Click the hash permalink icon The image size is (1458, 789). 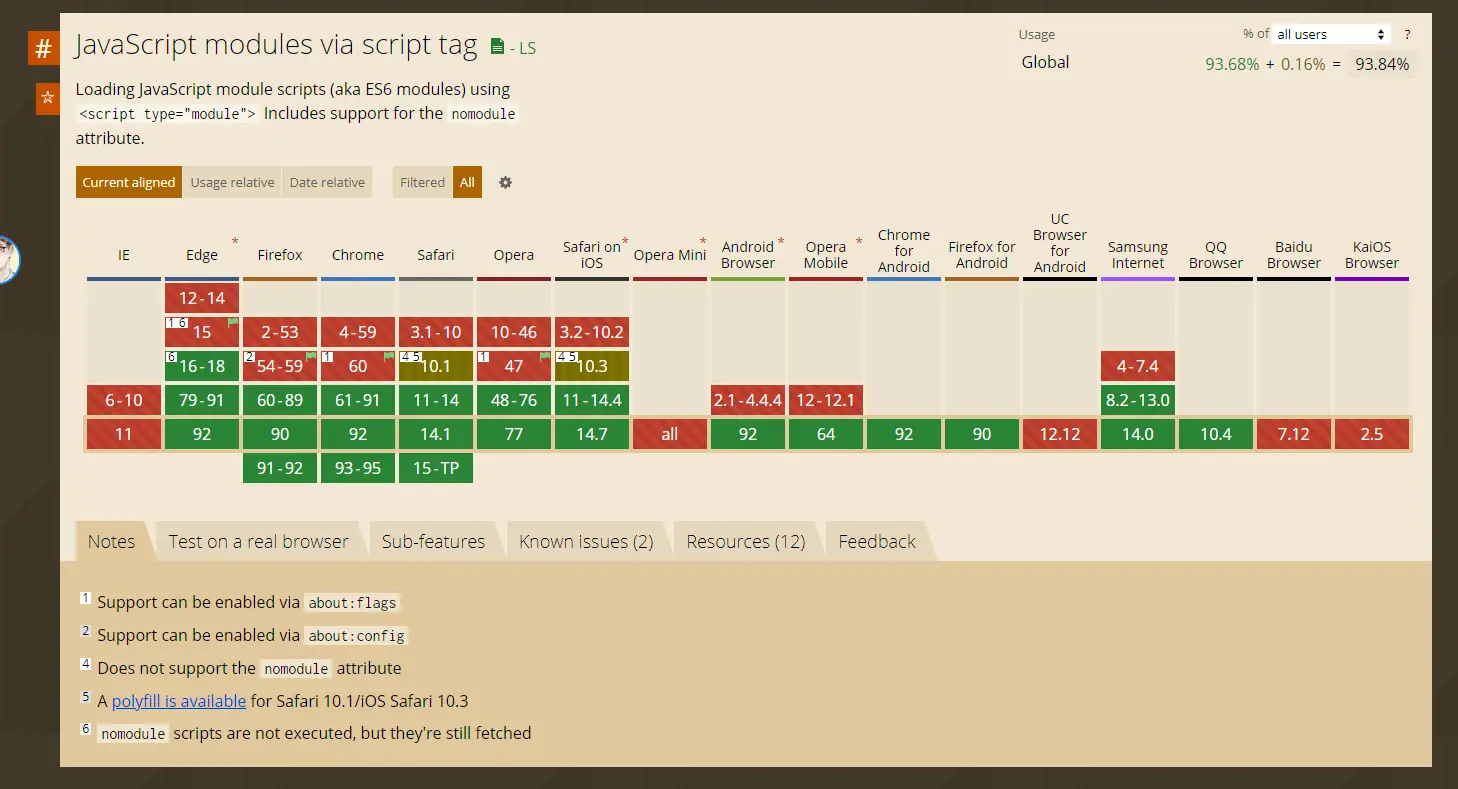(x=43, y=48)
